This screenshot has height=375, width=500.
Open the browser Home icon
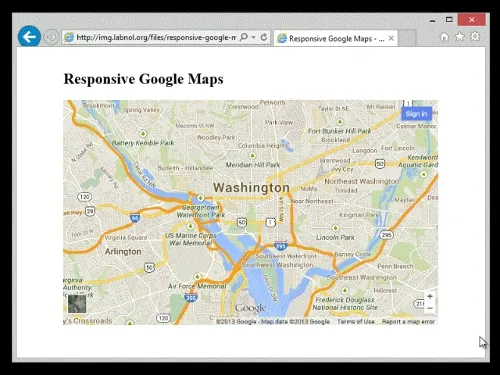pos(444,36)
